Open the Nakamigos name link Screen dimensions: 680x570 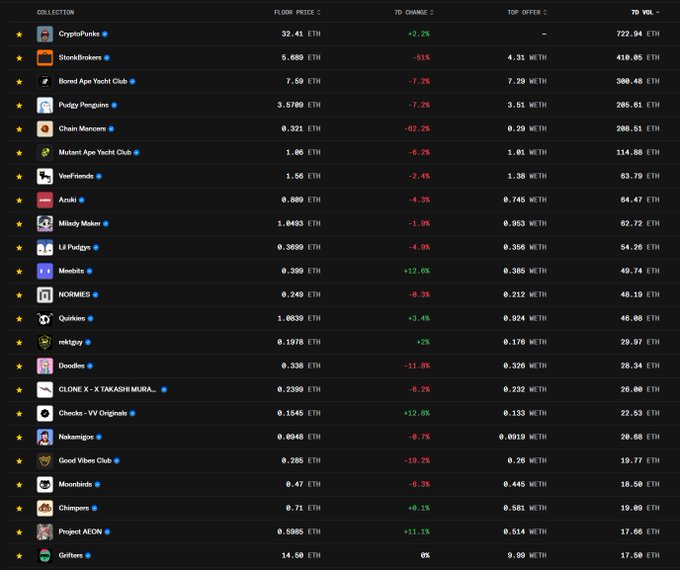76,437
